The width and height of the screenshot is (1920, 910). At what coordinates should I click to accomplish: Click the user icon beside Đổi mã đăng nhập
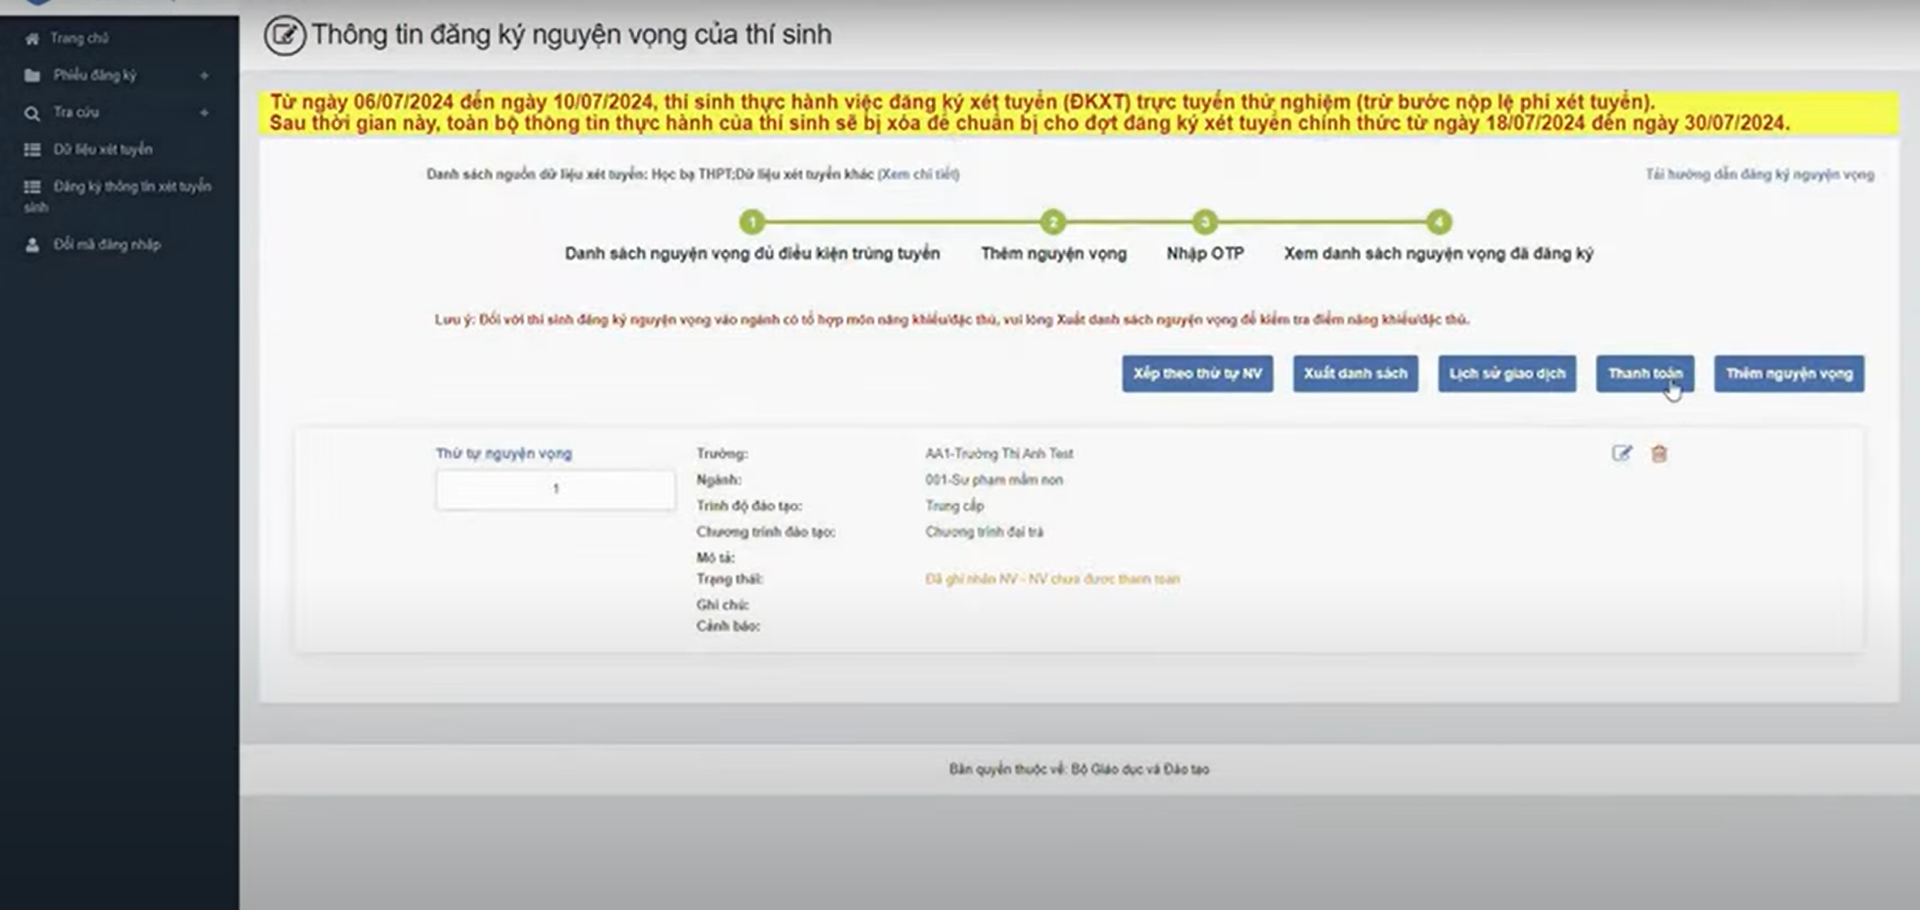click(32, 245)
